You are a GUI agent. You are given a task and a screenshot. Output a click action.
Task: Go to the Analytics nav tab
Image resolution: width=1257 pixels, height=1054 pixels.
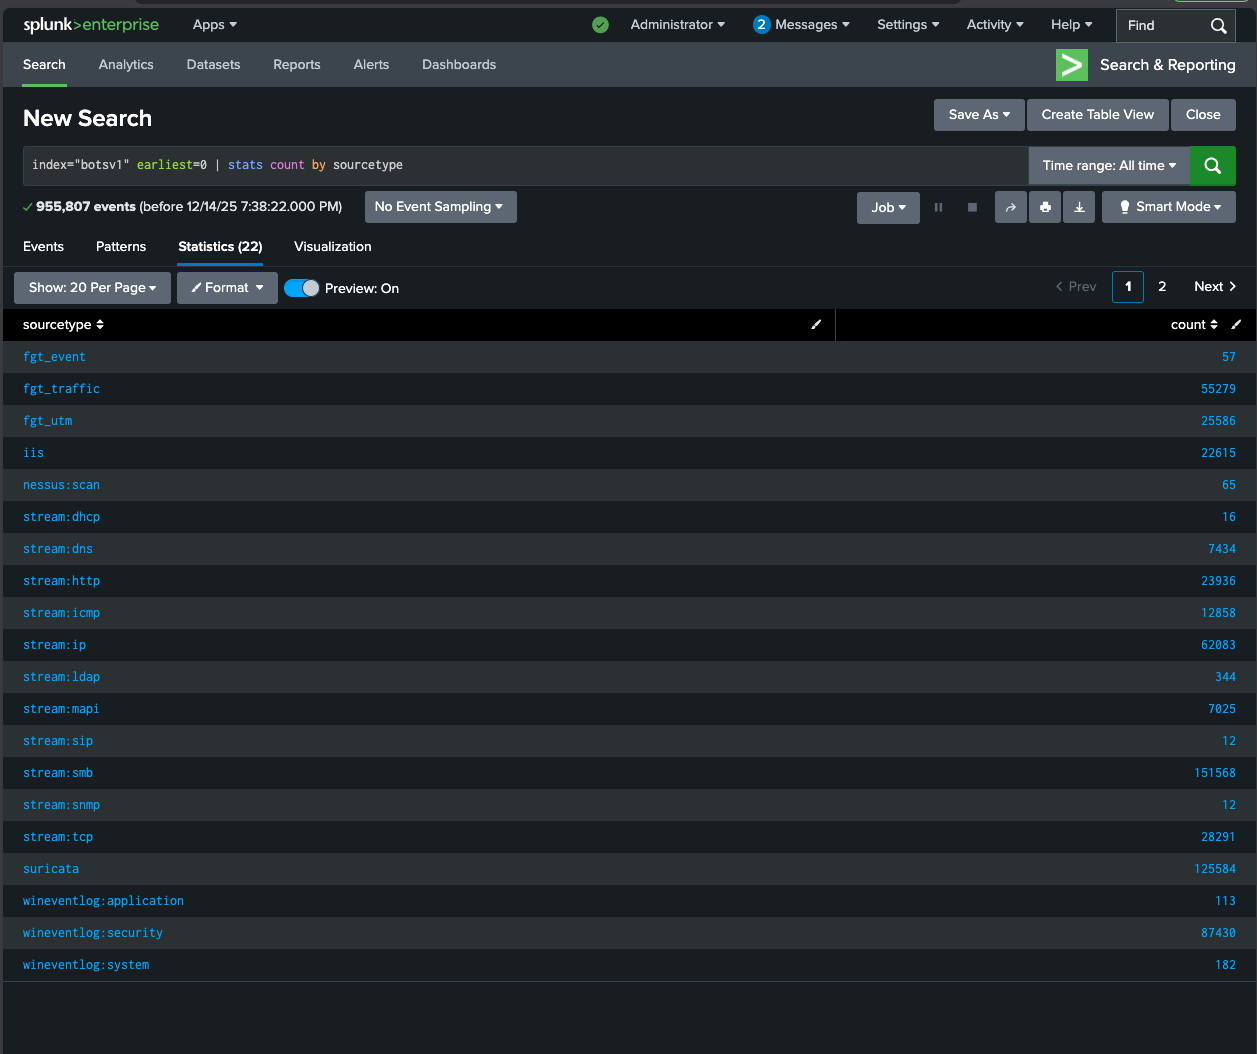pyautogui.click(x=126, y=65)
